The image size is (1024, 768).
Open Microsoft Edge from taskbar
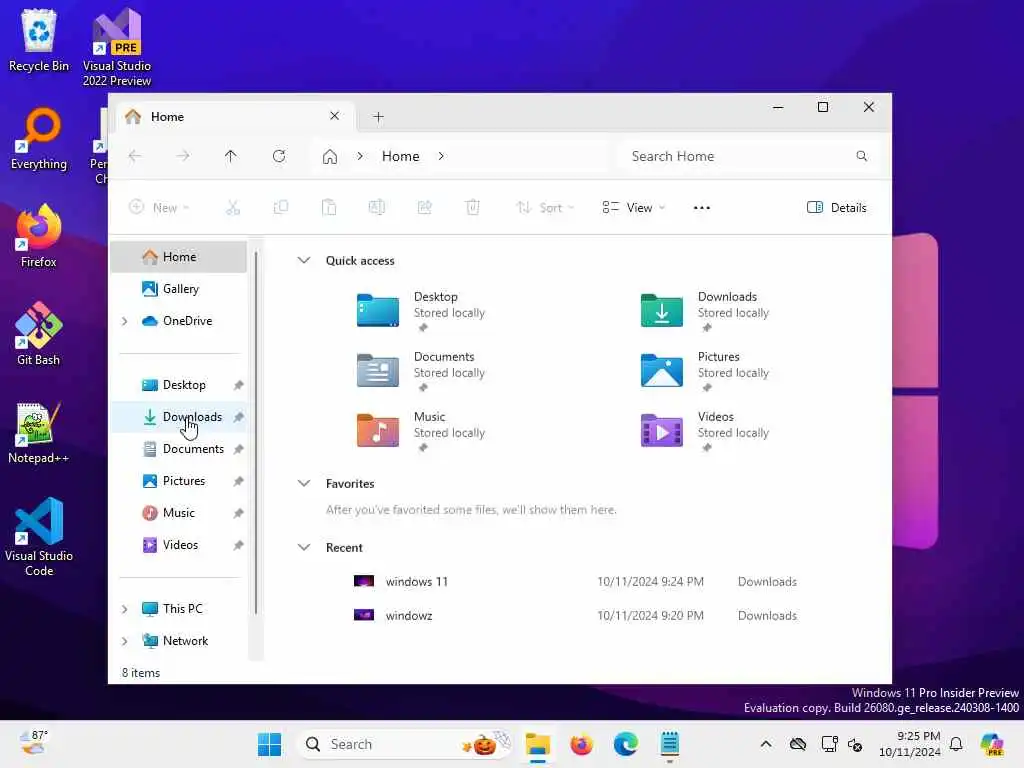point(625,744)
